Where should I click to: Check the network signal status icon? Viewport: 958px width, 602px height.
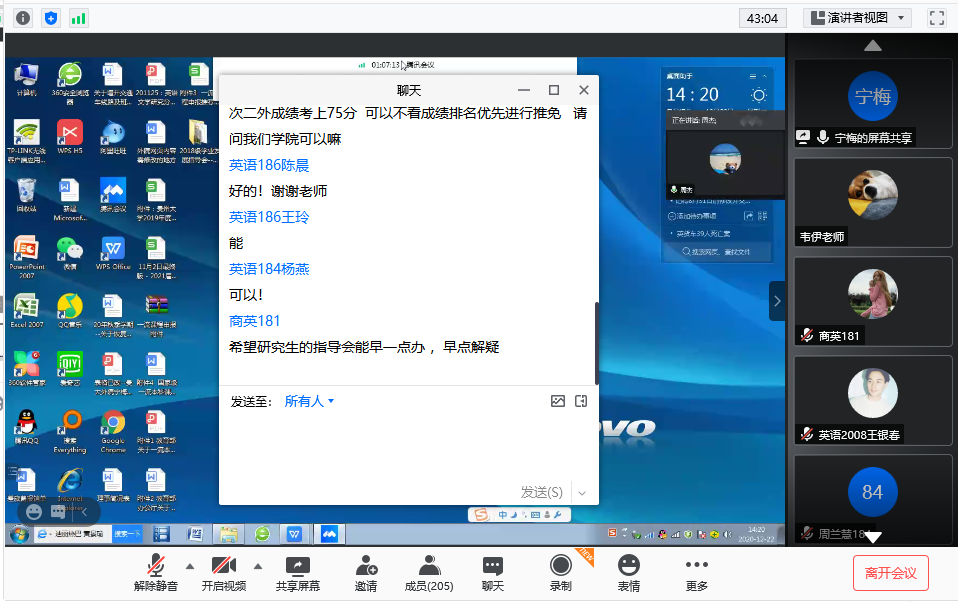point(78,18)
